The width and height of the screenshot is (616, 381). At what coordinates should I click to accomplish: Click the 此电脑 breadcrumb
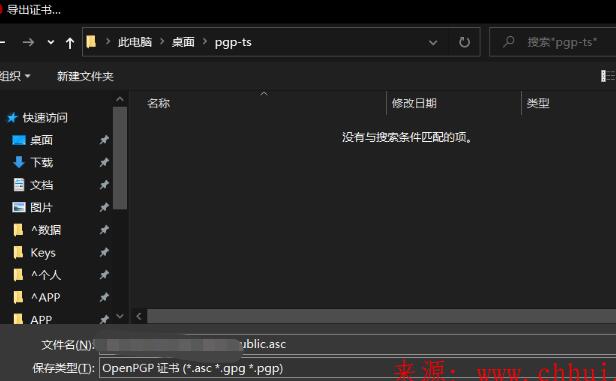click(x=135, y=42)
